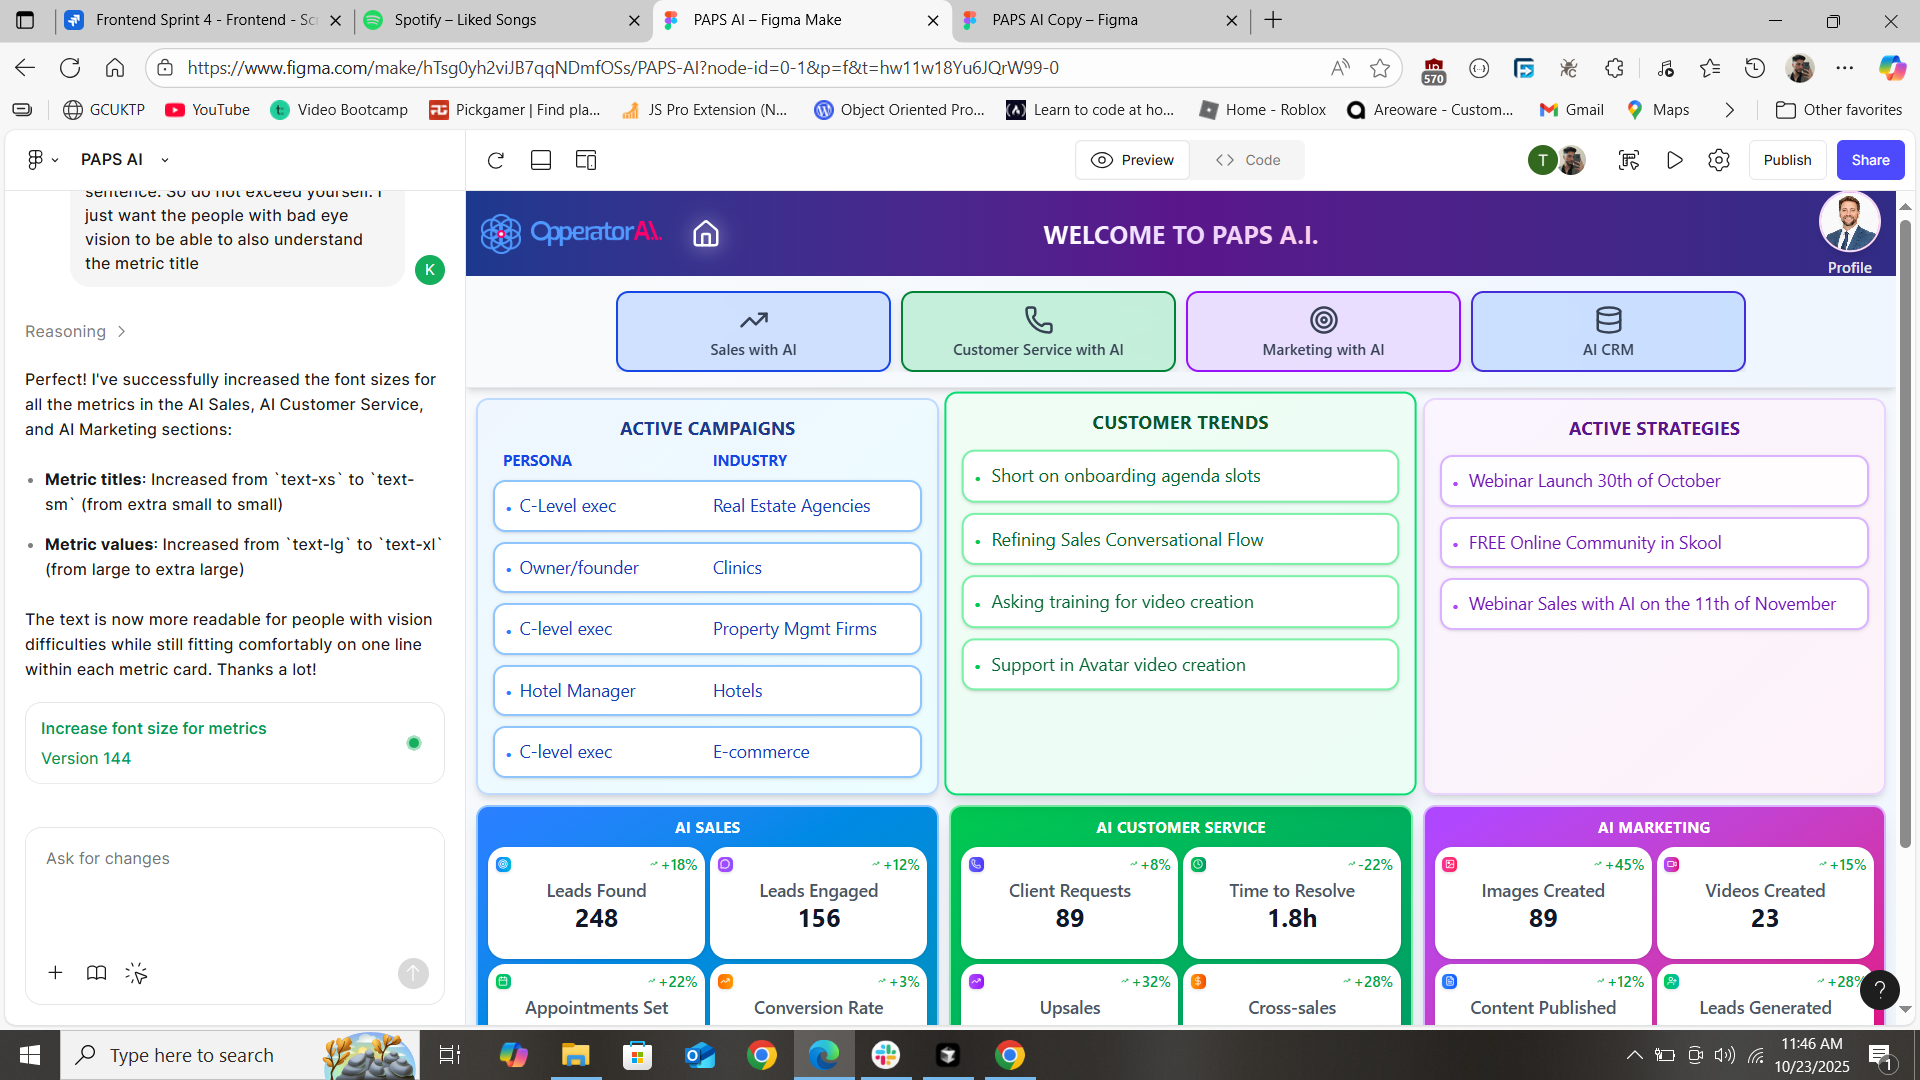Click the add attachment plus icon
Screen dimensions: 1920x1080
[55, 973]
